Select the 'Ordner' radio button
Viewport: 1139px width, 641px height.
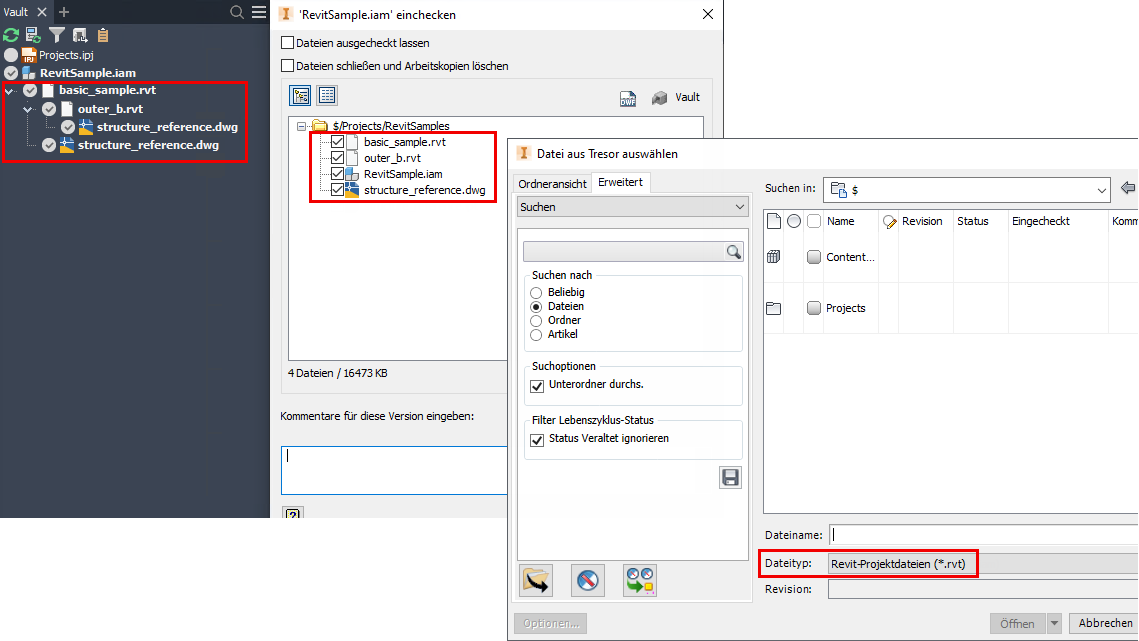point(536,320)
